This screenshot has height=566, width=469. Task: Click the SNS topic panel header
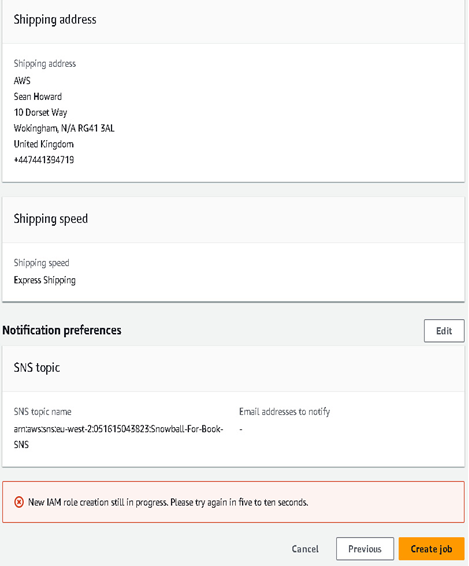pyautogui.click(x=37, y=368)
